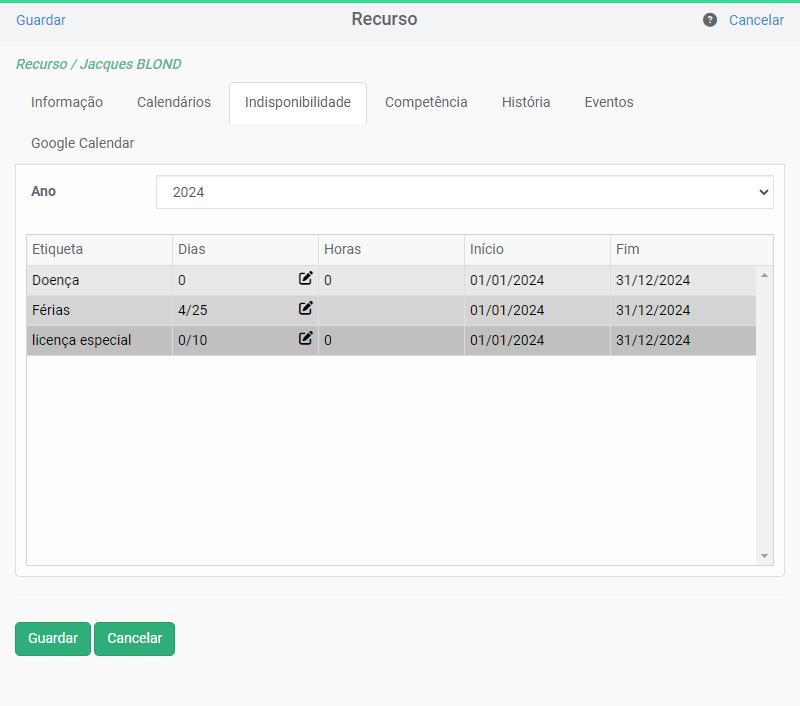Click the 0/10 days value
The height and width of the screenshot is (706, 800).
193,340
